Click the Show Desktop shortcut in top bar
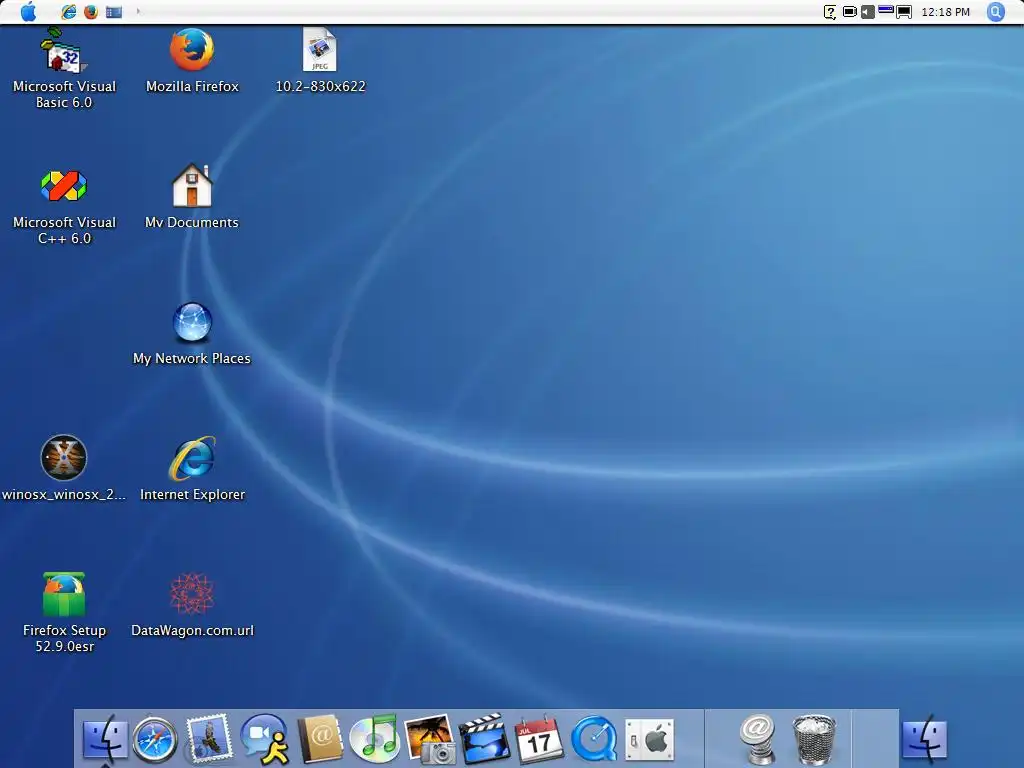This screenshot has width=1024, height=768. 114,12
